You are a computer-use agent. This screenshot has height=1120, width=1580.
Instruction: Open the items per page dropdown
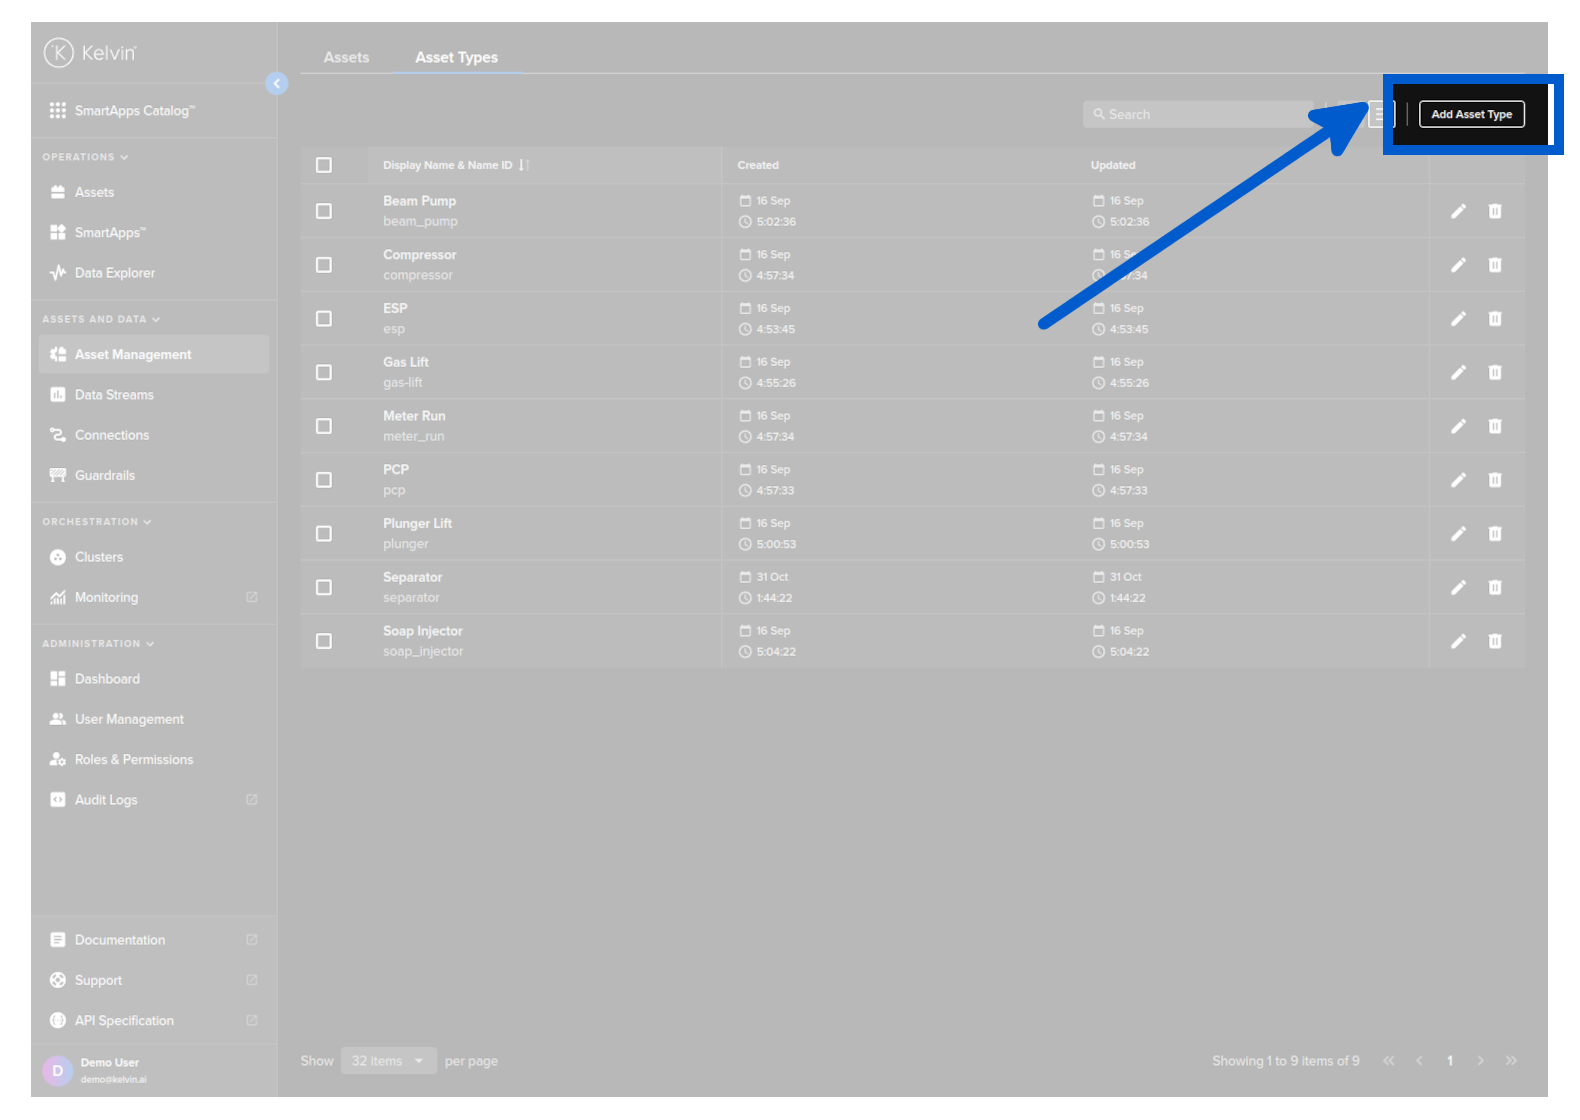388,1061
